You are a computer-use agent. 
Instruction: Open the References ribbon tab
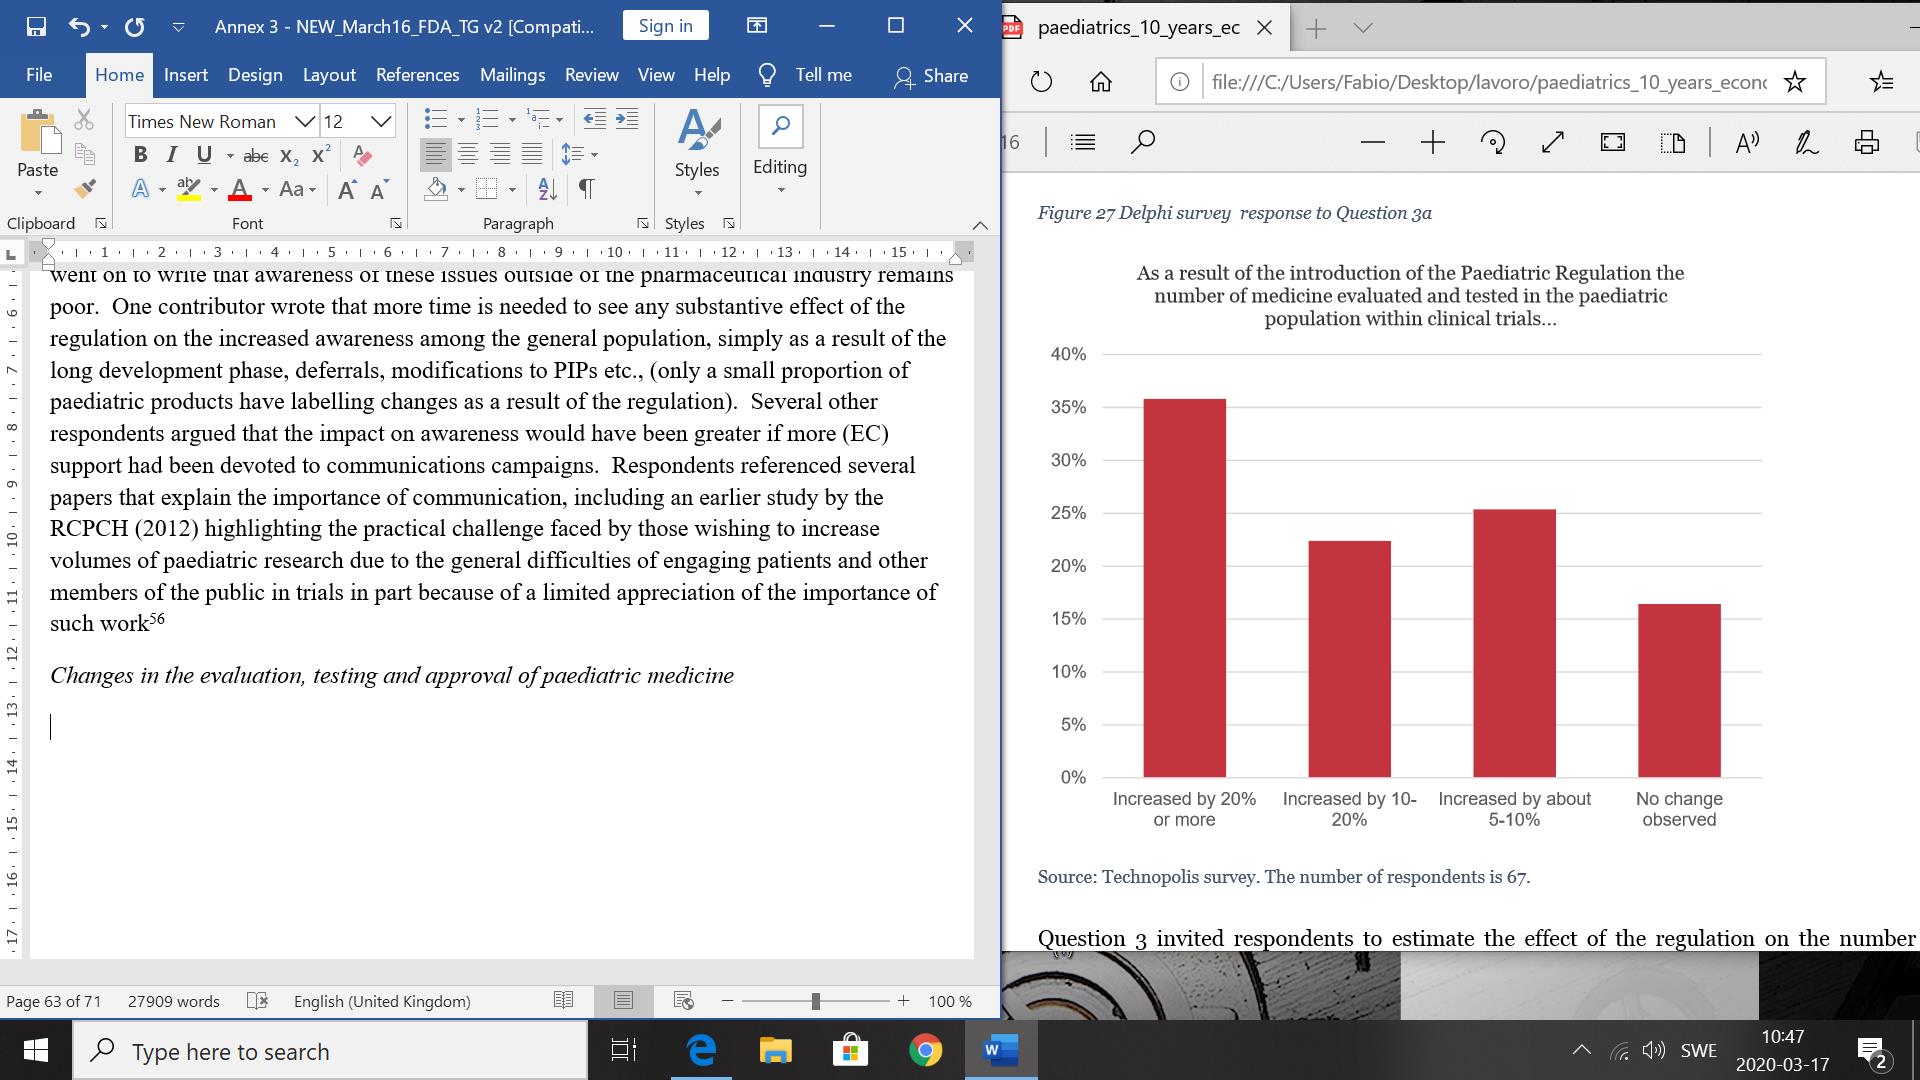coord(417,75)
